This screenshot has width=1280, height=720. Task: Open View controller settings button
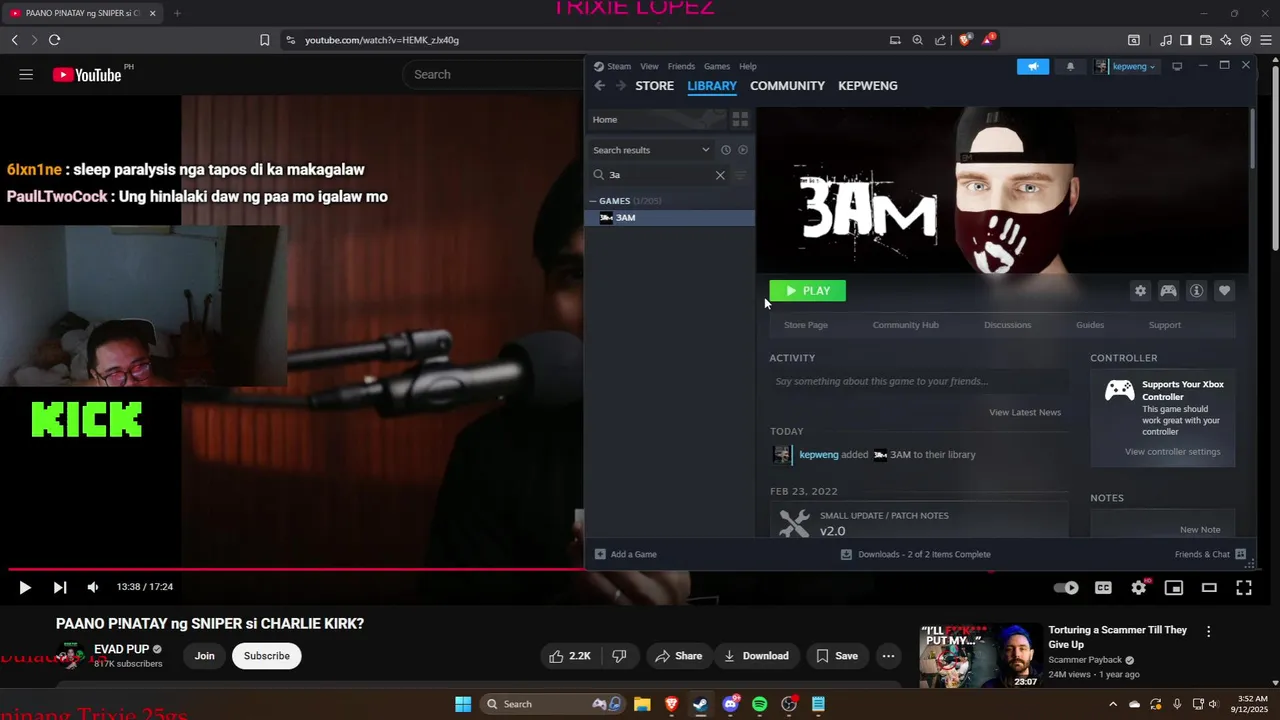(1173, 452)
